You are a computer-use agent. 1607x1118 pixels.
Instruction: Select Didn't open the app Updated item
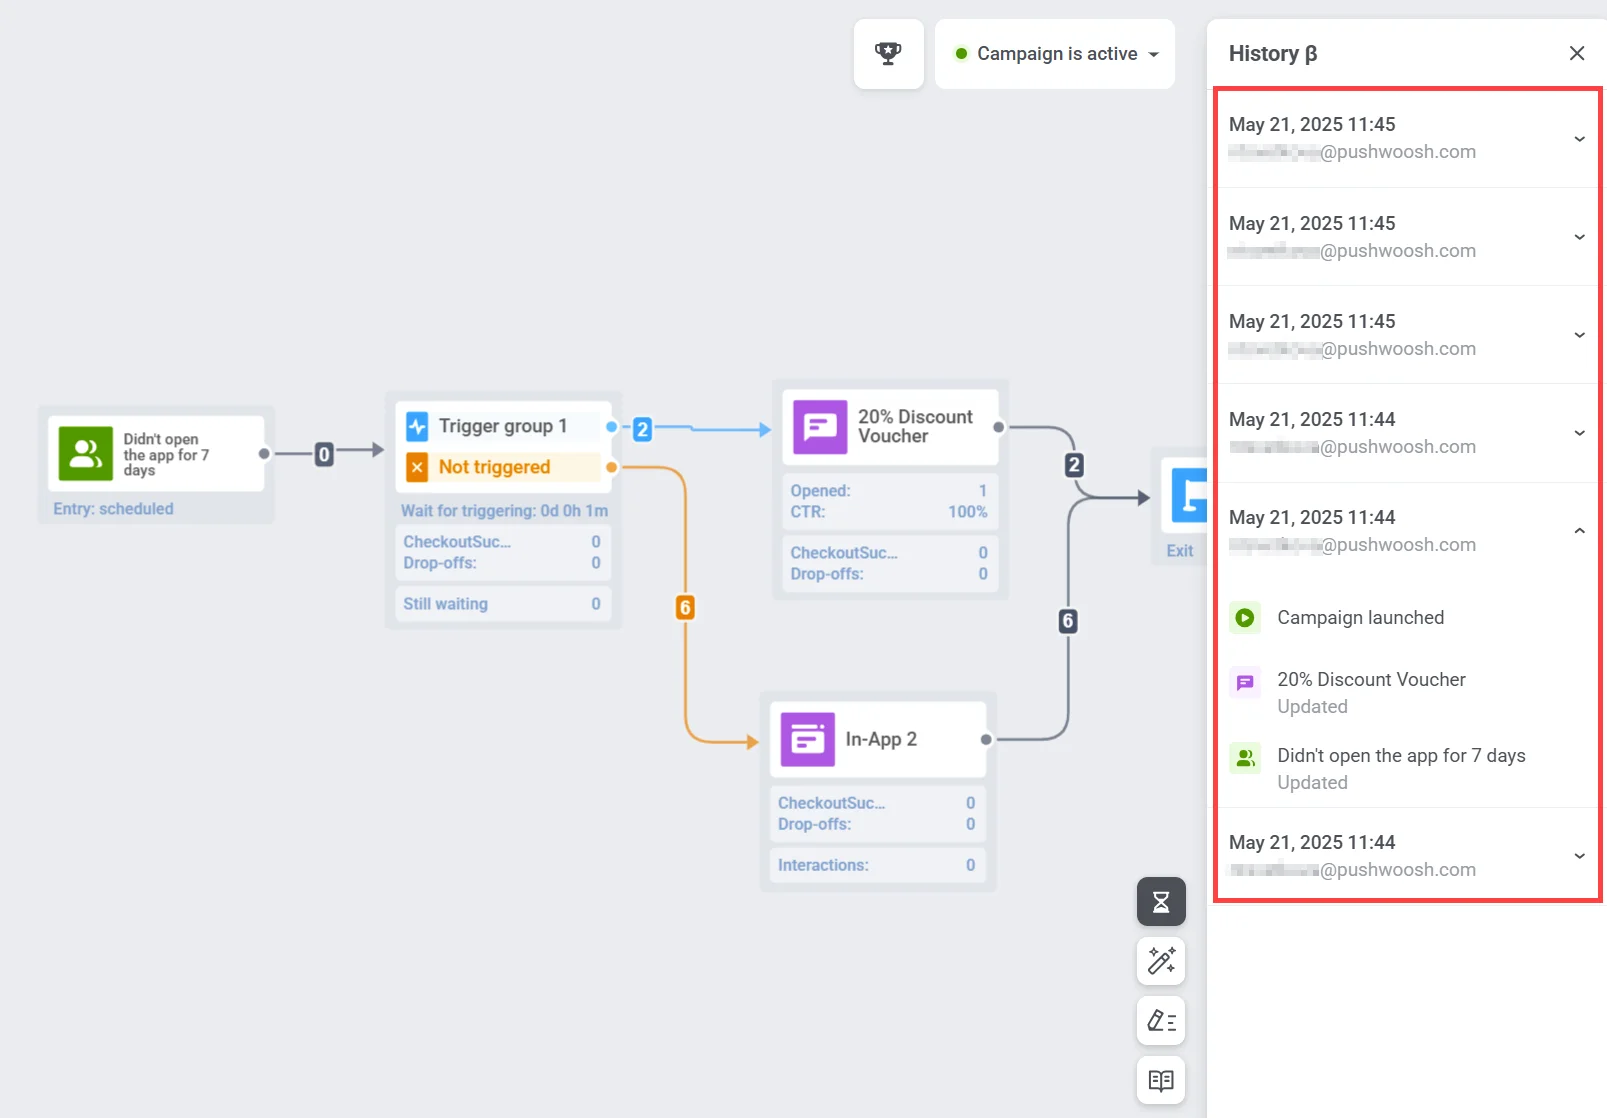(x=1400, y=768)
